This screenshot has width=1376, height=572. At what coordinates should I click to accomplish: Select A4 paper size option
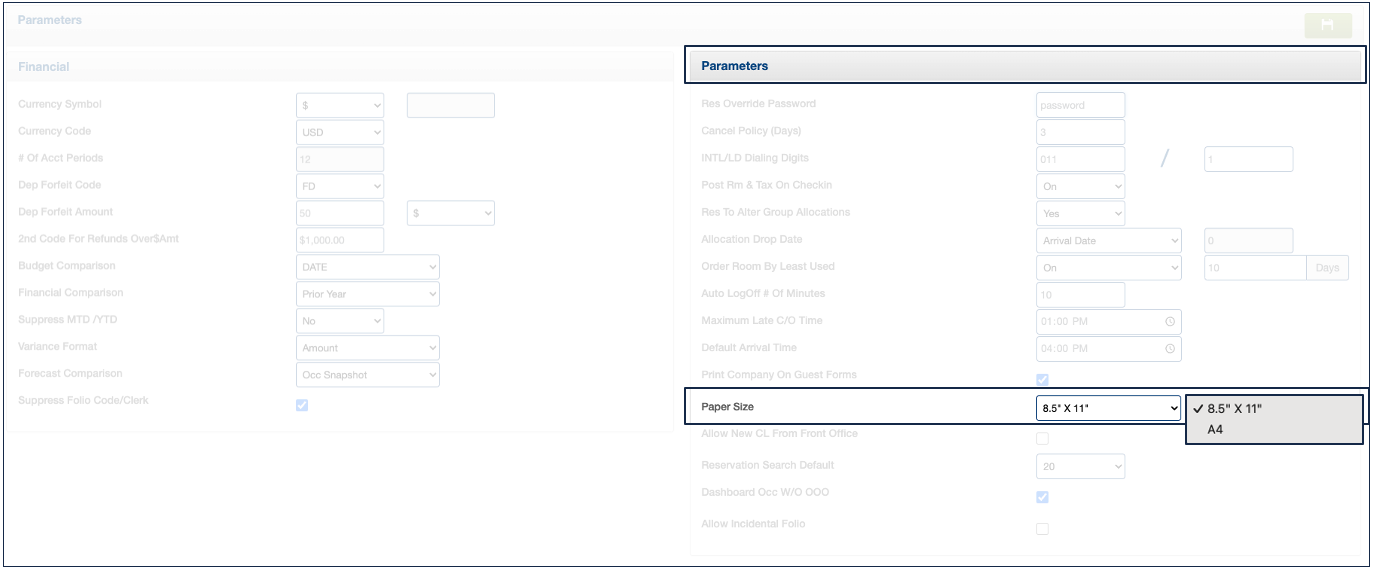pos(1215,430)
